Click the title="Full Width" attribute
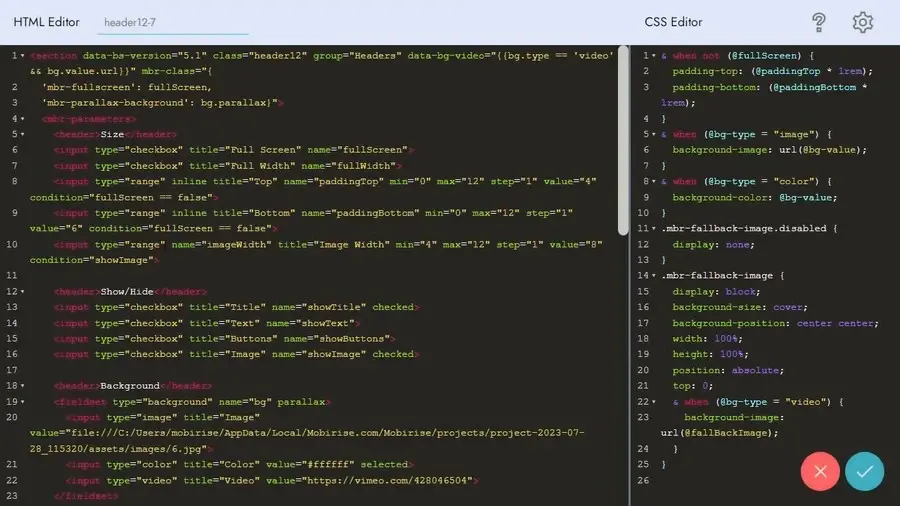The height and width of the screenshot is (506, 900). 242,166
